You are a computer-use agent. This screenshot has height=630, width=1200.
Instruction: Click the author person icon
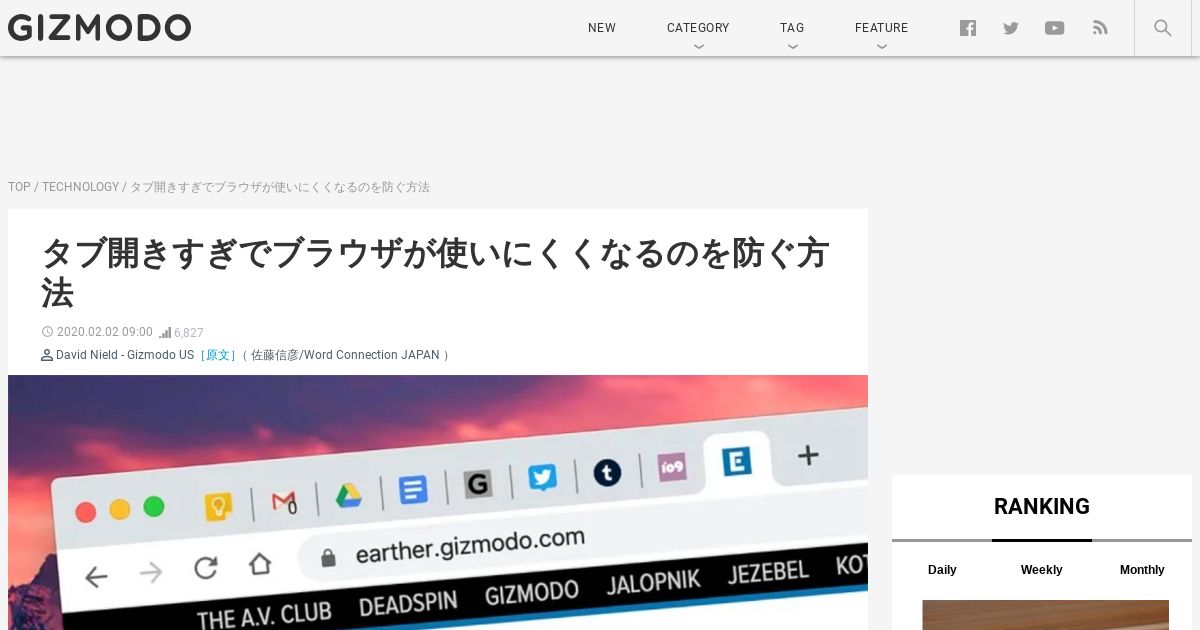[x=47, y=355]
